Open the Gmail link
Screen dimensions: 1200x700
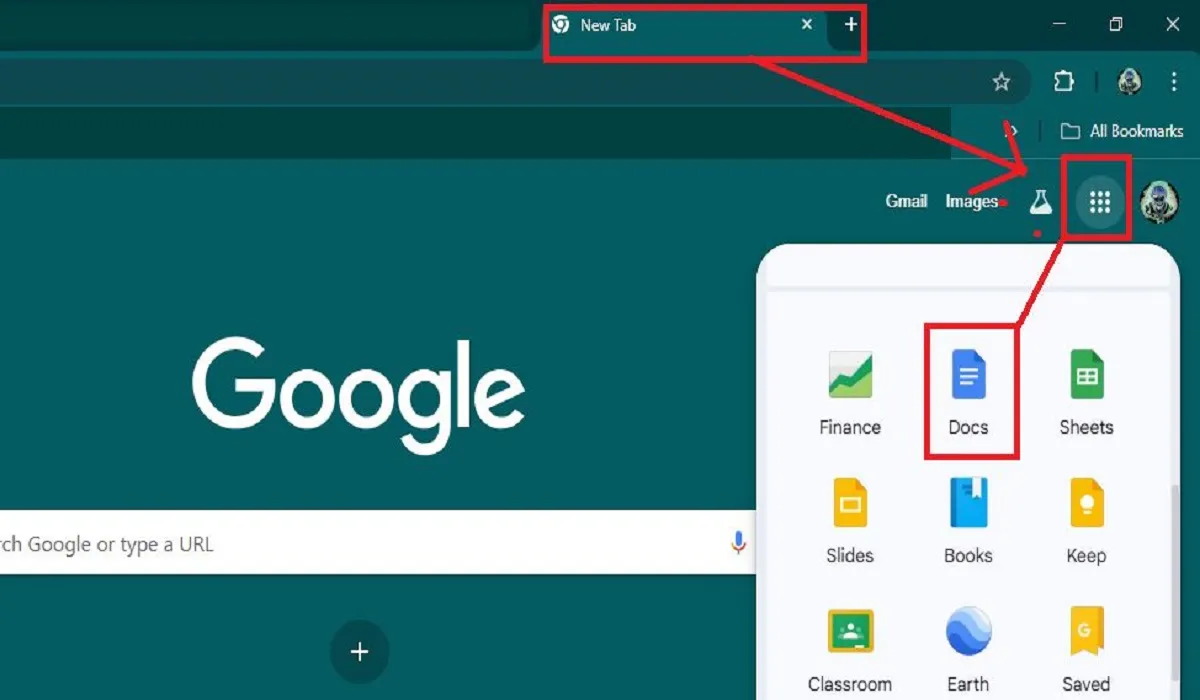906,201
